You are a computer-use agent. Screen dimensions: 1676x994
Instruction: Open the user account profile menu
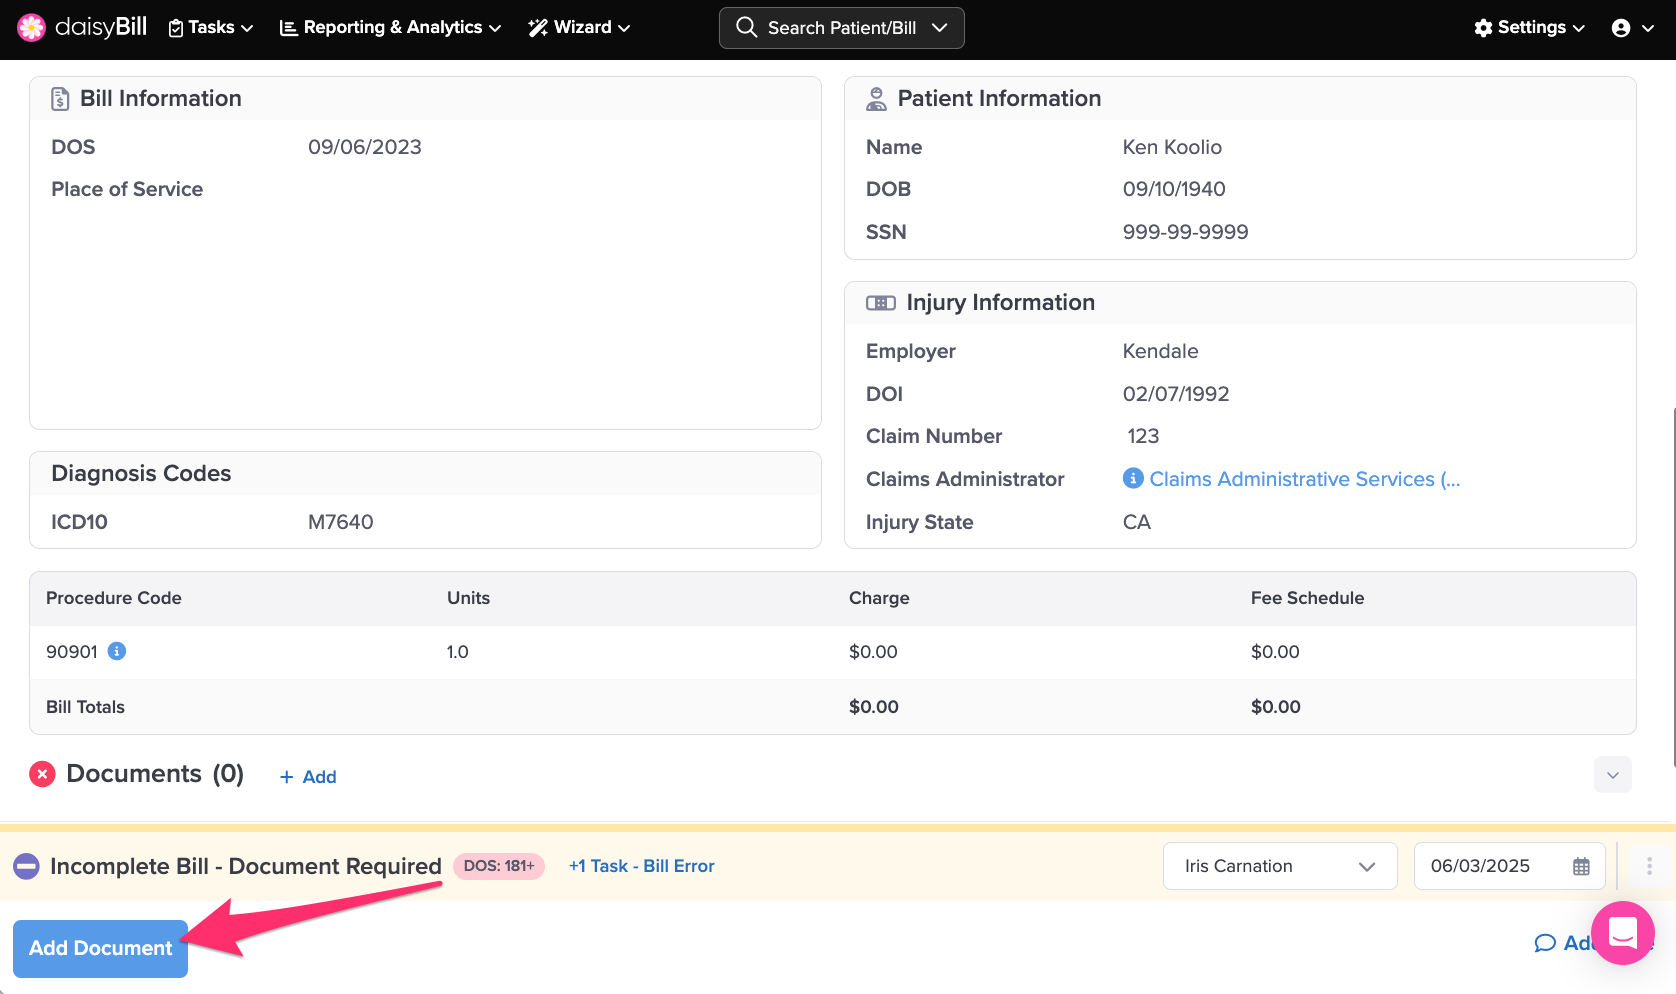[1632, 28]
